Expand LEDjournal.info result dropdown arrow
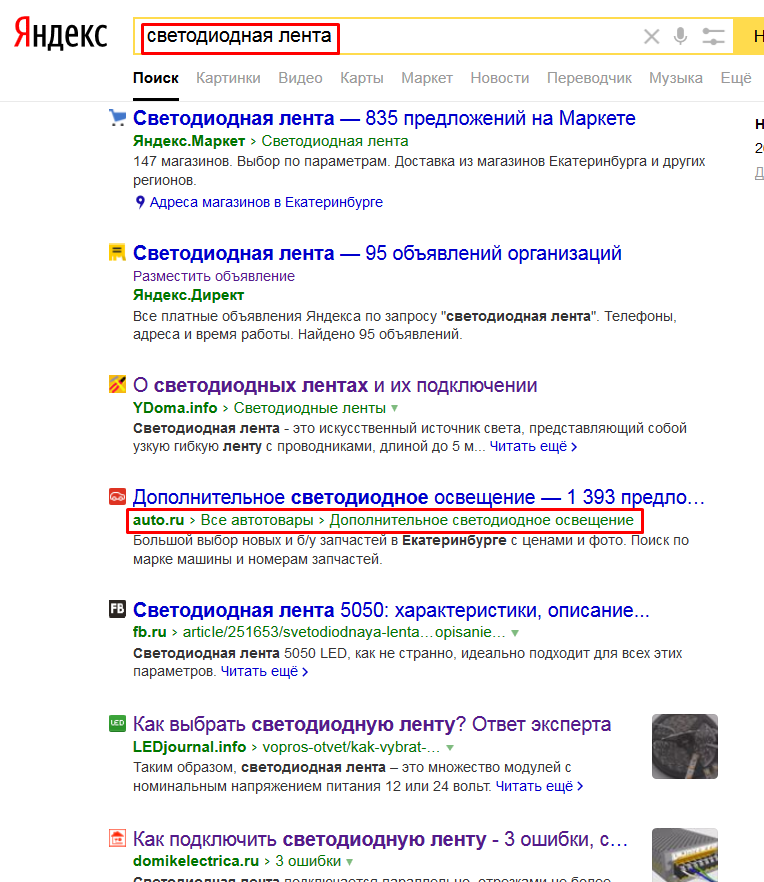This screenshot has width=764, height=882. pyautogui.click(x=450, y=748)
